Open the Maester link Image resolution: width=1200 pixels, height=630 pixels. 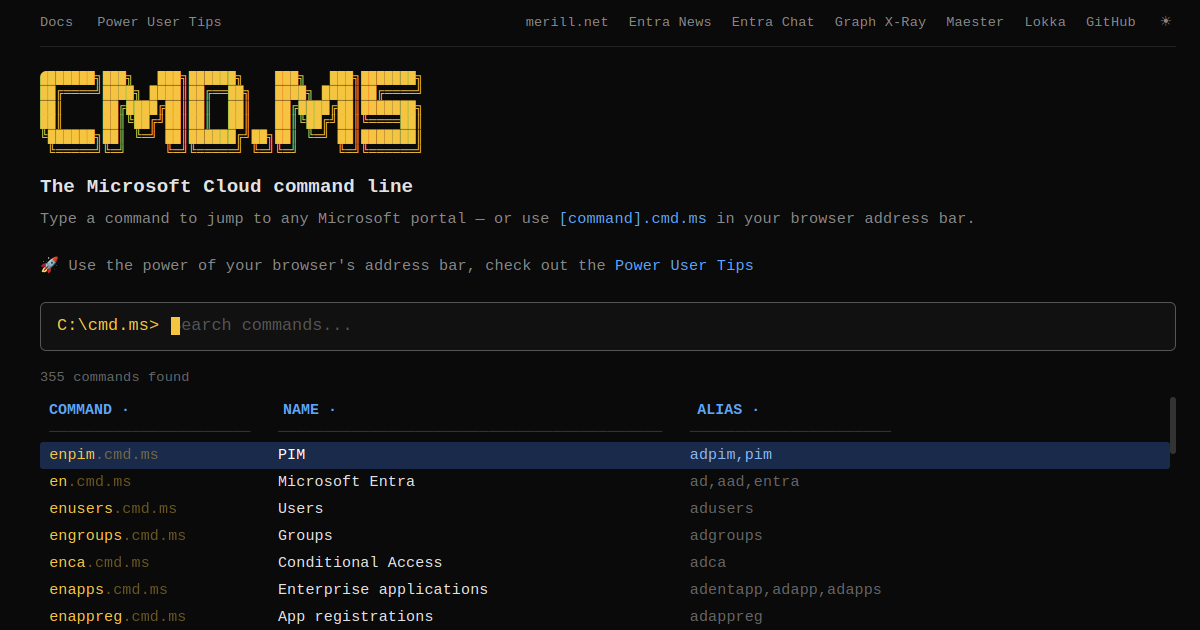[975, 22]
